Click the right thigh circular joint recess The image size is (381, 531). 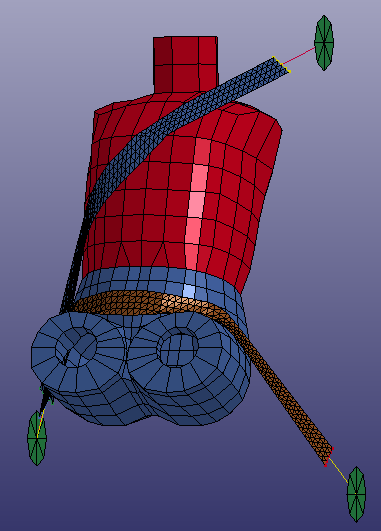[x=177, y=346]
